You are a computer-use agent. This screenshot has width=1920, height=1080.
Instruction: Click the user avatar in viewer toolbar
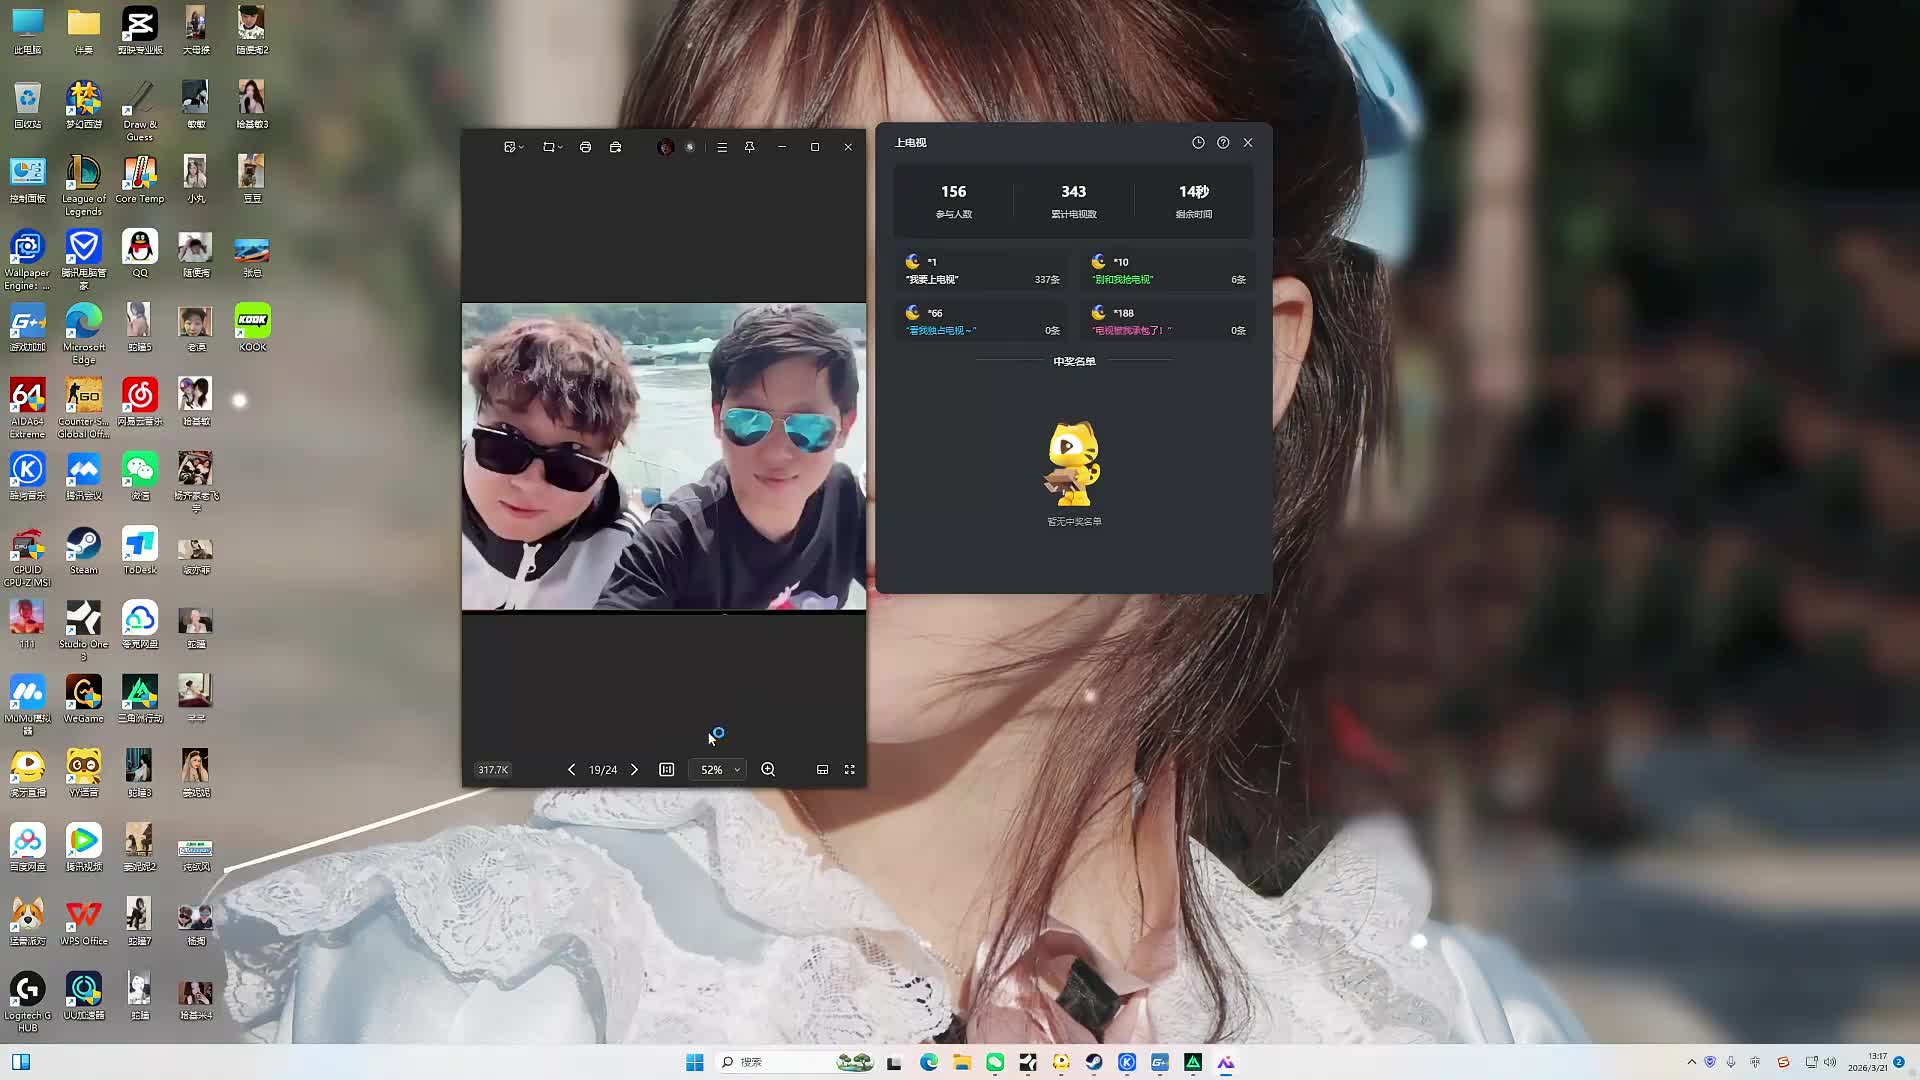pyautogui.click(x=666, y=147)
